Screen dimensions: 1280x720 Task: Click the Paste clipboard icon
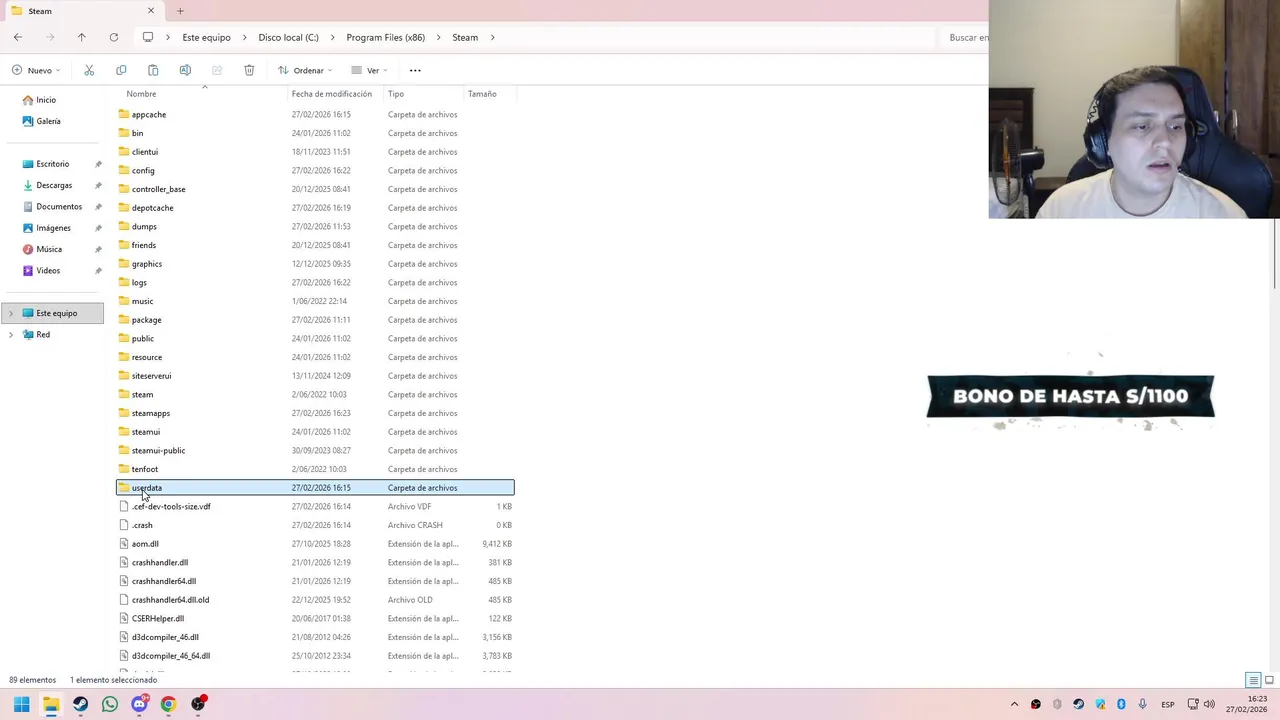point(153,70)
